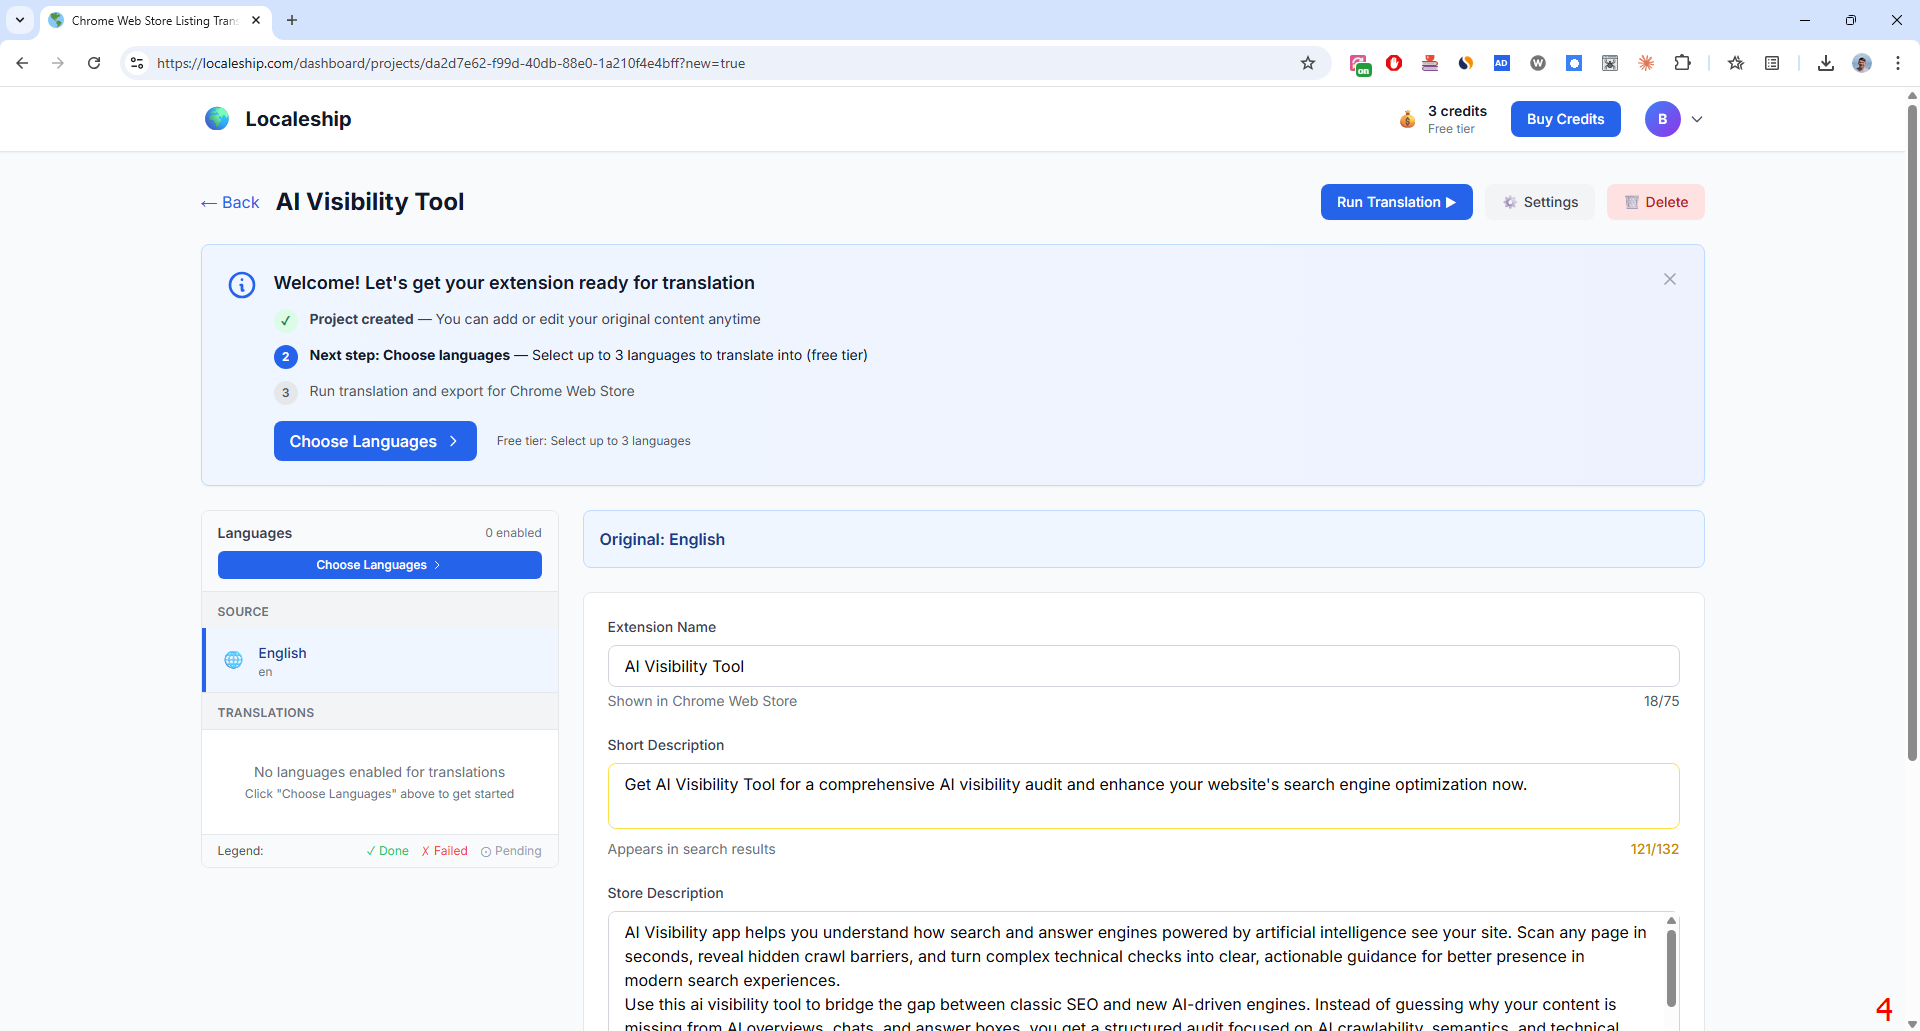Select the Chrome Web Store Listing tab
The image size is (1920, 1031).
pyautogui.click(x=155, y=20)
